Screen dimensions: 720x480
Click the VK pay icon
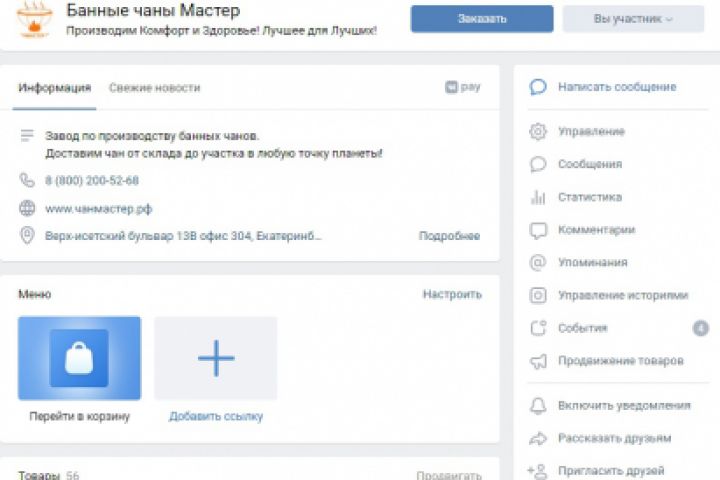(x=462, y=86)
